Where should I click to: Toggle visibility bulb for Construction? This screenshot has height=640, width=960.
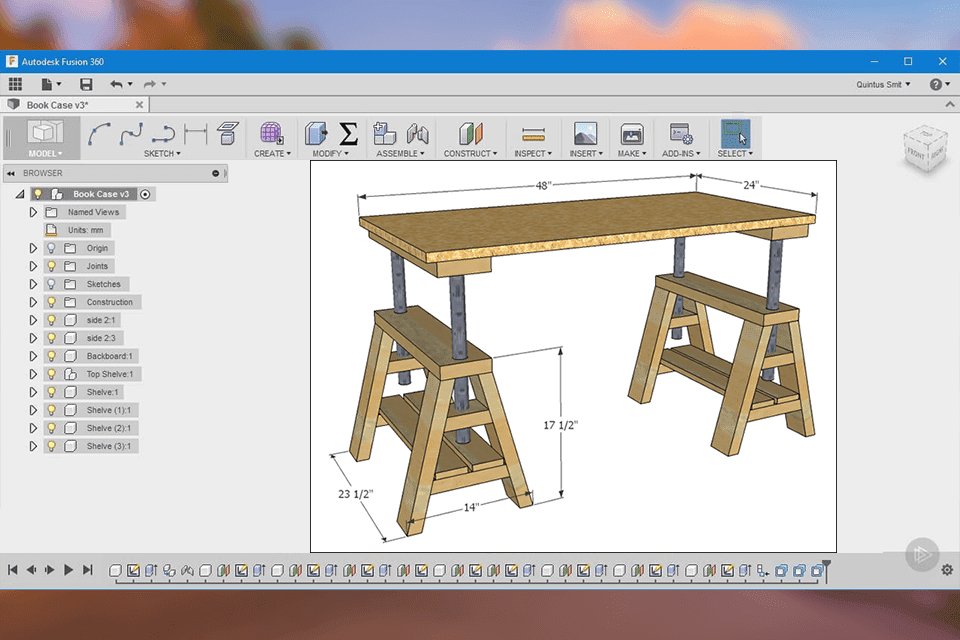(x=51, y=302)
